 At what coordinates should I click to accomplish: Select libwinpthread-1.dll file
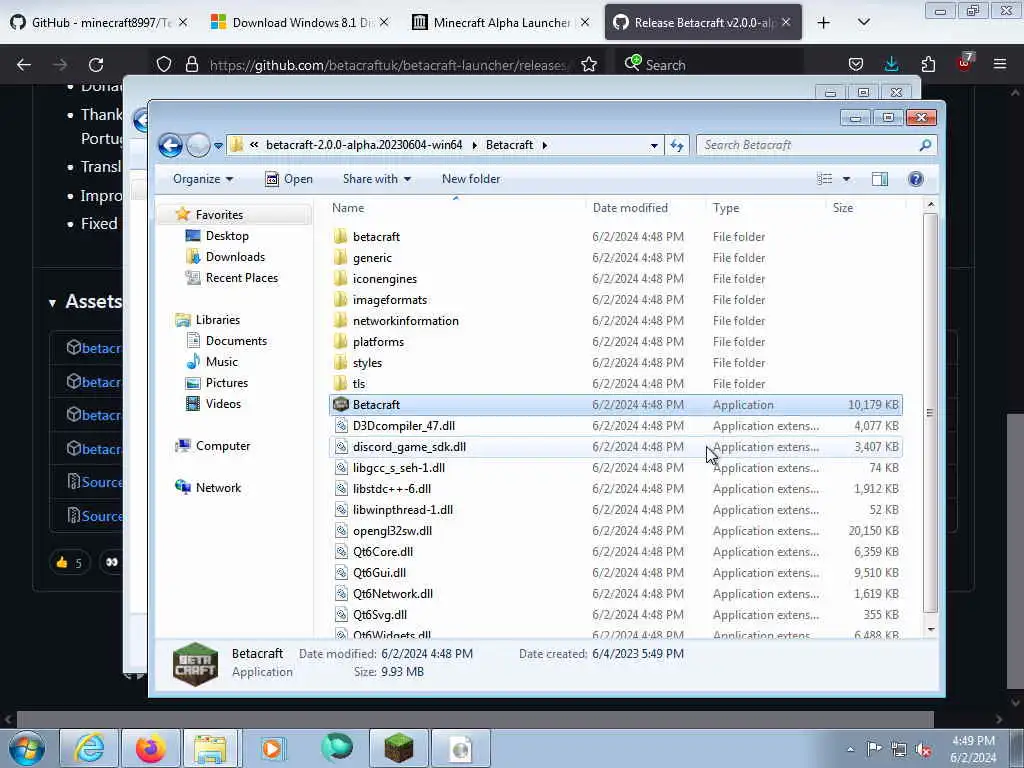(x=402, y=509)
